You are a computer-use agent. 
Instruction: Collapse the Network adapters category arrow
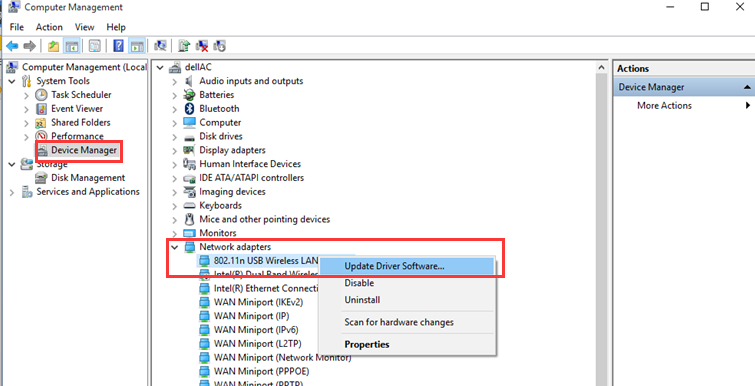pyautogui.click(x=174, y=247)
